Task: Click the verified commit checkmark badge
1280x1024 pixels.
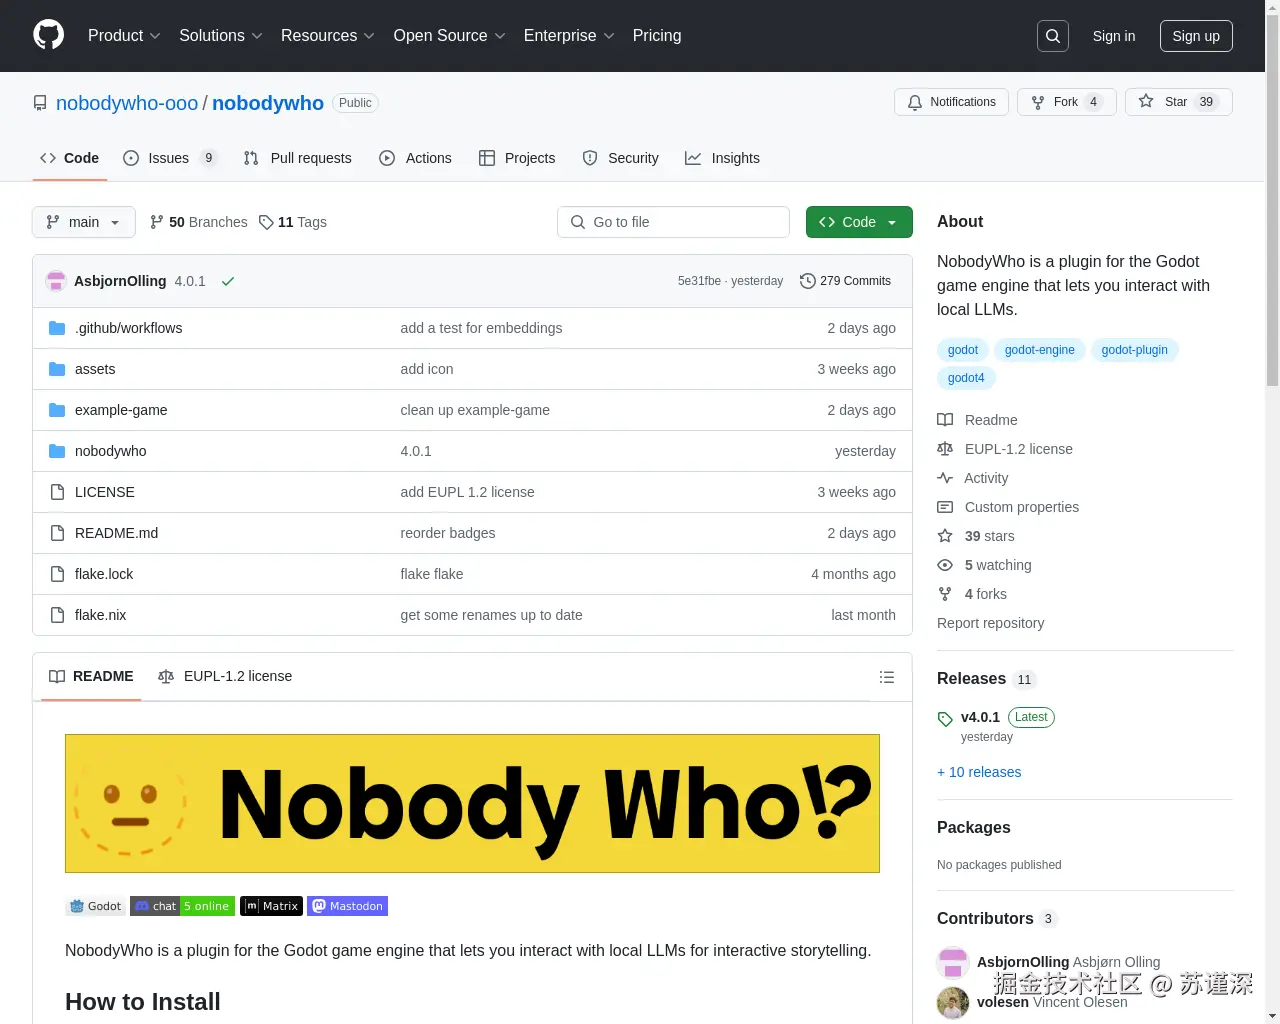Action: pyautogui.click(x=228, y=281)
